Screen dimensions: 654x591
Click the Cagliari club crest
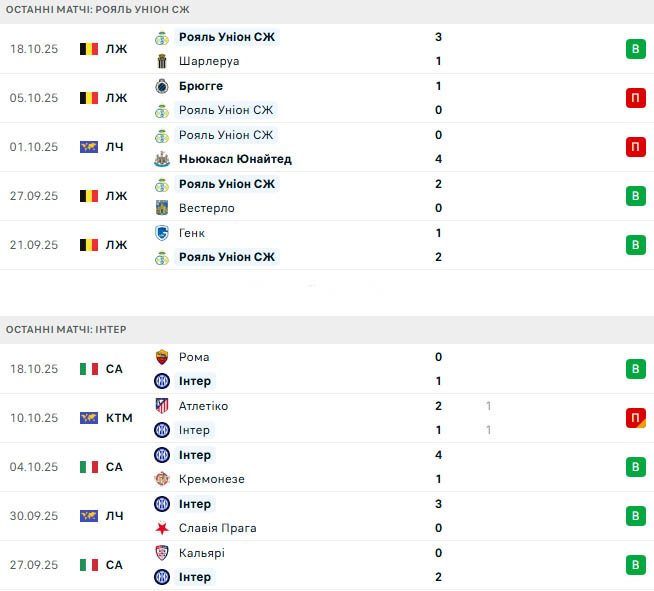tap(162, 553)
